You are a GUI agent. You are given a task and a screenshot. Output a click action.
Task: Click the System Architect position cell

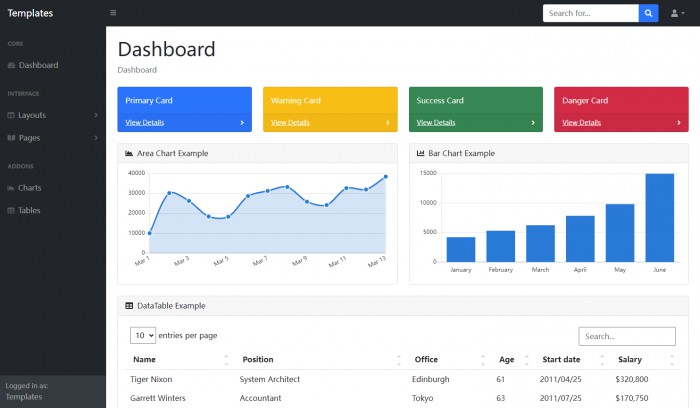[270, 379]
